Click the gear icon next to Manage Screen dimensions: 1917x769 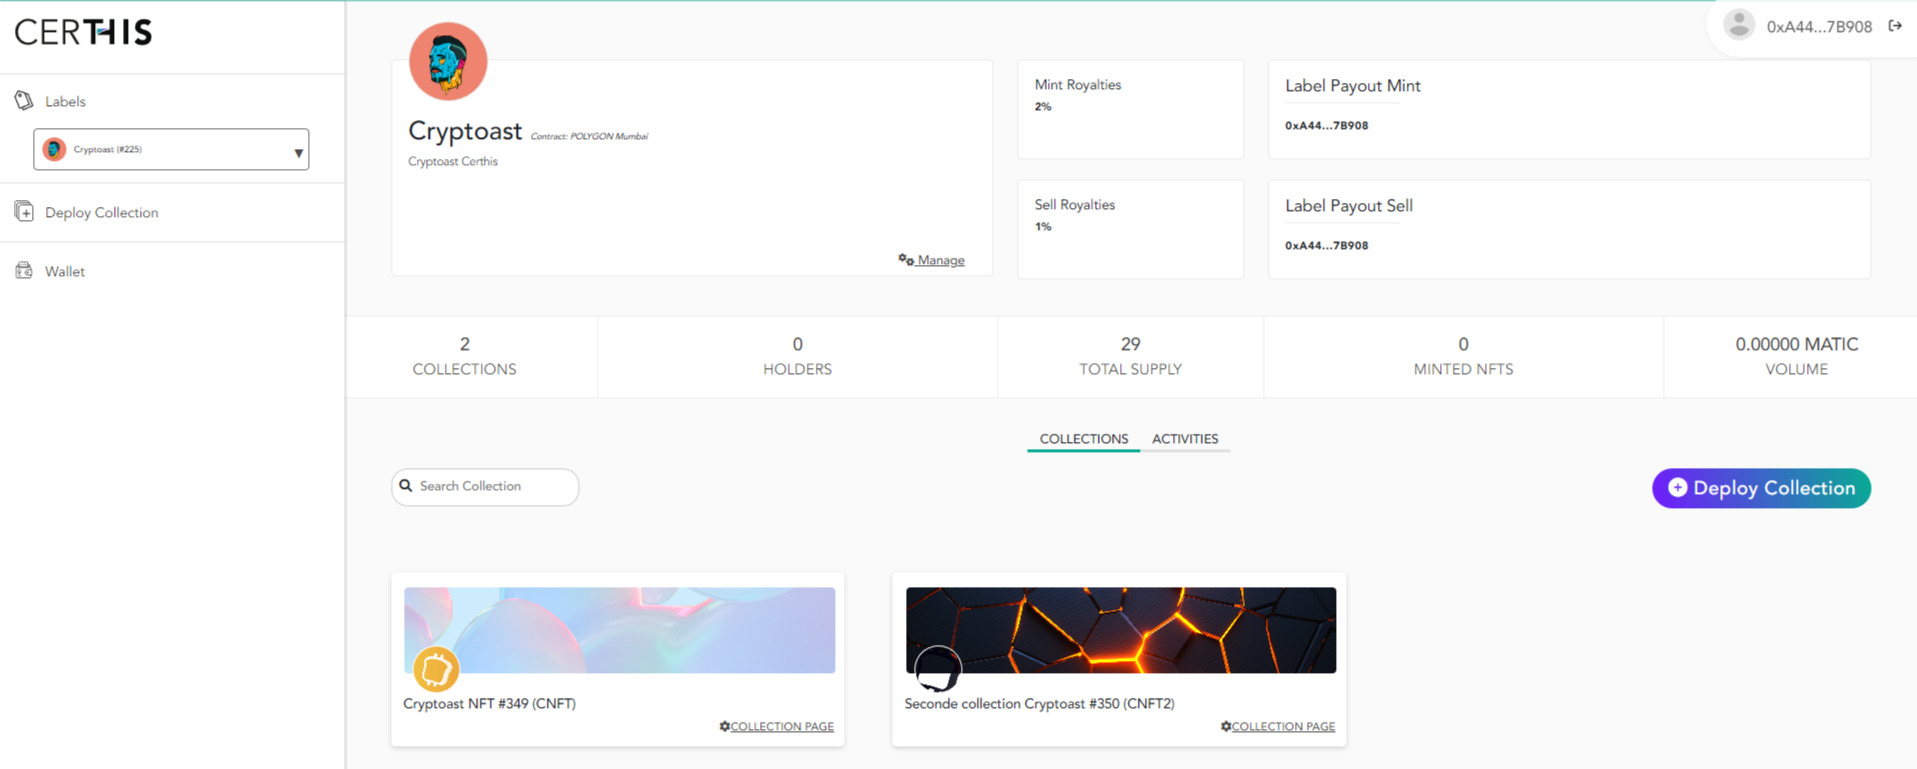905,260
